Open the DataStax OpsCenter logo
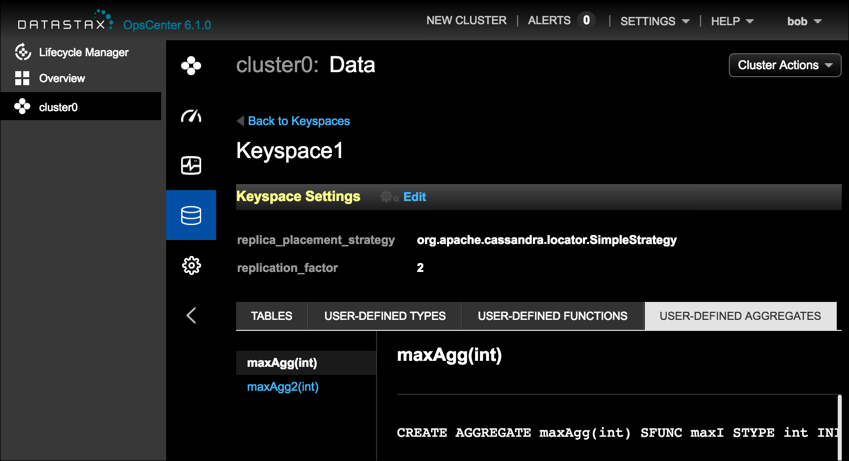The height and width of the screenshot is (461, 849). tap(66, 21)
